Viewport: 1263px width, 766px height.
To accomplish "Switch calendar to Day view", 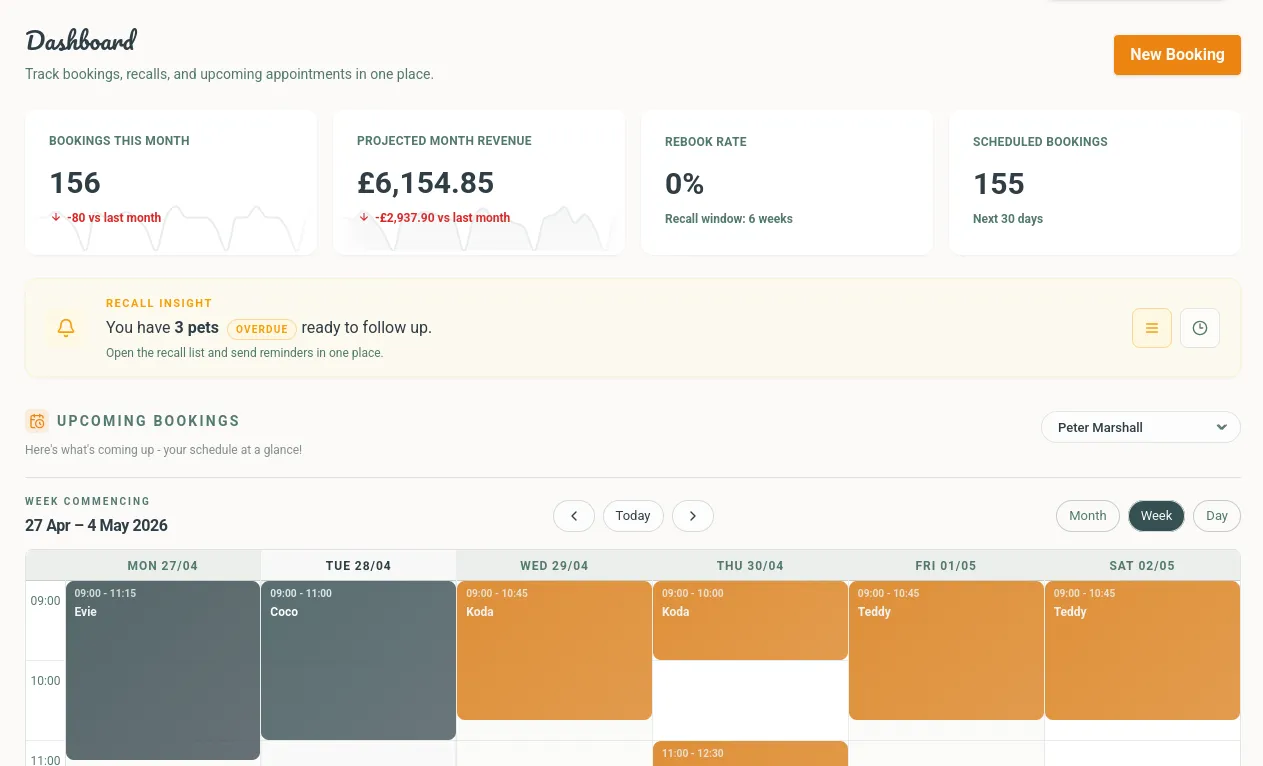I will [1217, 516].
